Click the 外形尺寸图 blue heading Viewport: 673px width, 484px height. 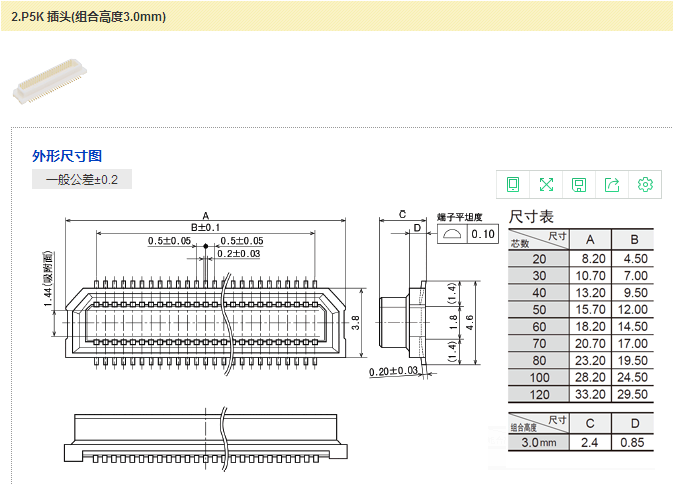click(x=67, y=156)
